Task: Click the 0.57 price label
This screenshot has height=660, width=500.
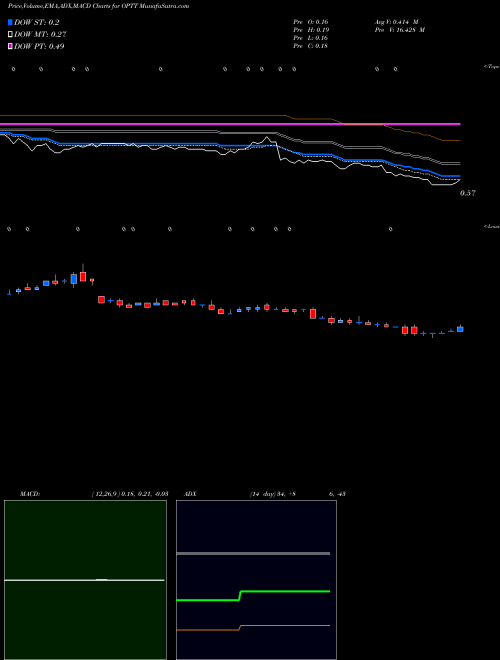Action: pyautogui.click(x=468, y=193)
